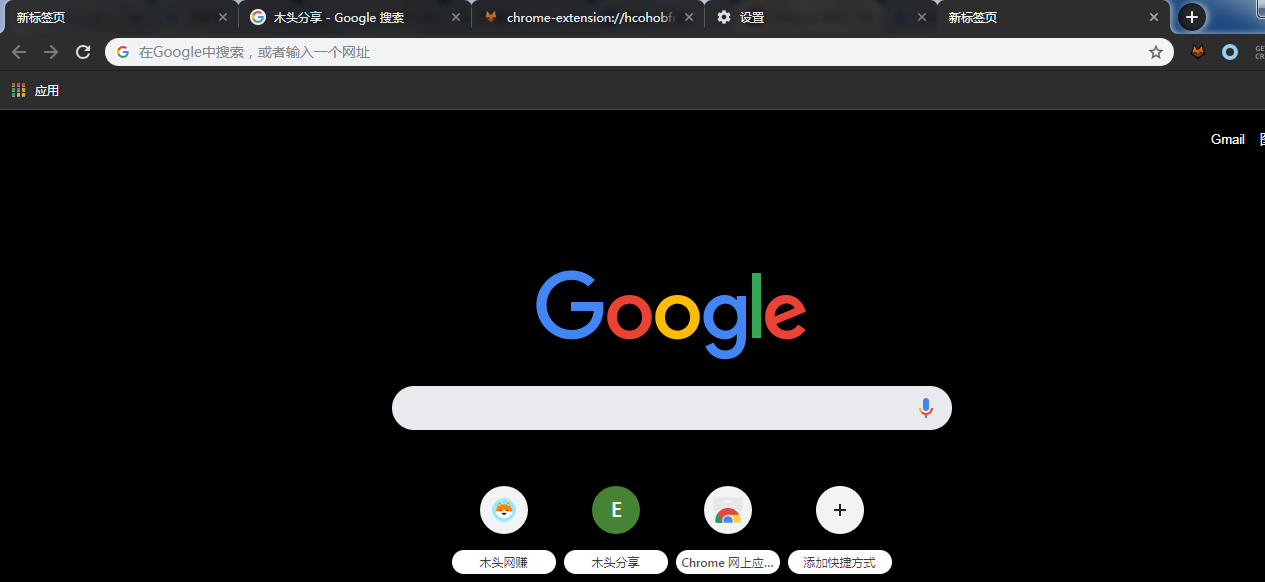Click the gear favicon on the 设置 tab
Image resolution: width=1265 pixels, height=582 pixels.
[724, 17]
